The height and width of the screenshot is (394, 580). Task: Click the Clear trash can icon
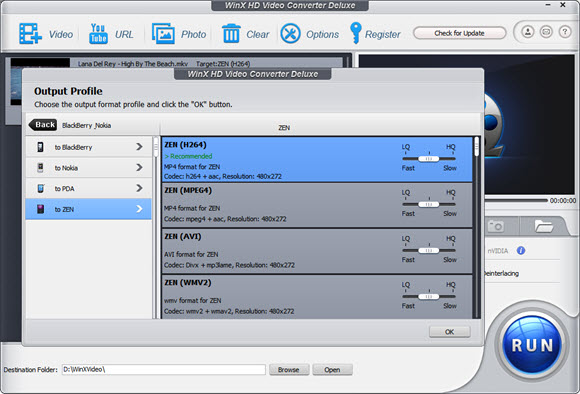coord(231,34)
